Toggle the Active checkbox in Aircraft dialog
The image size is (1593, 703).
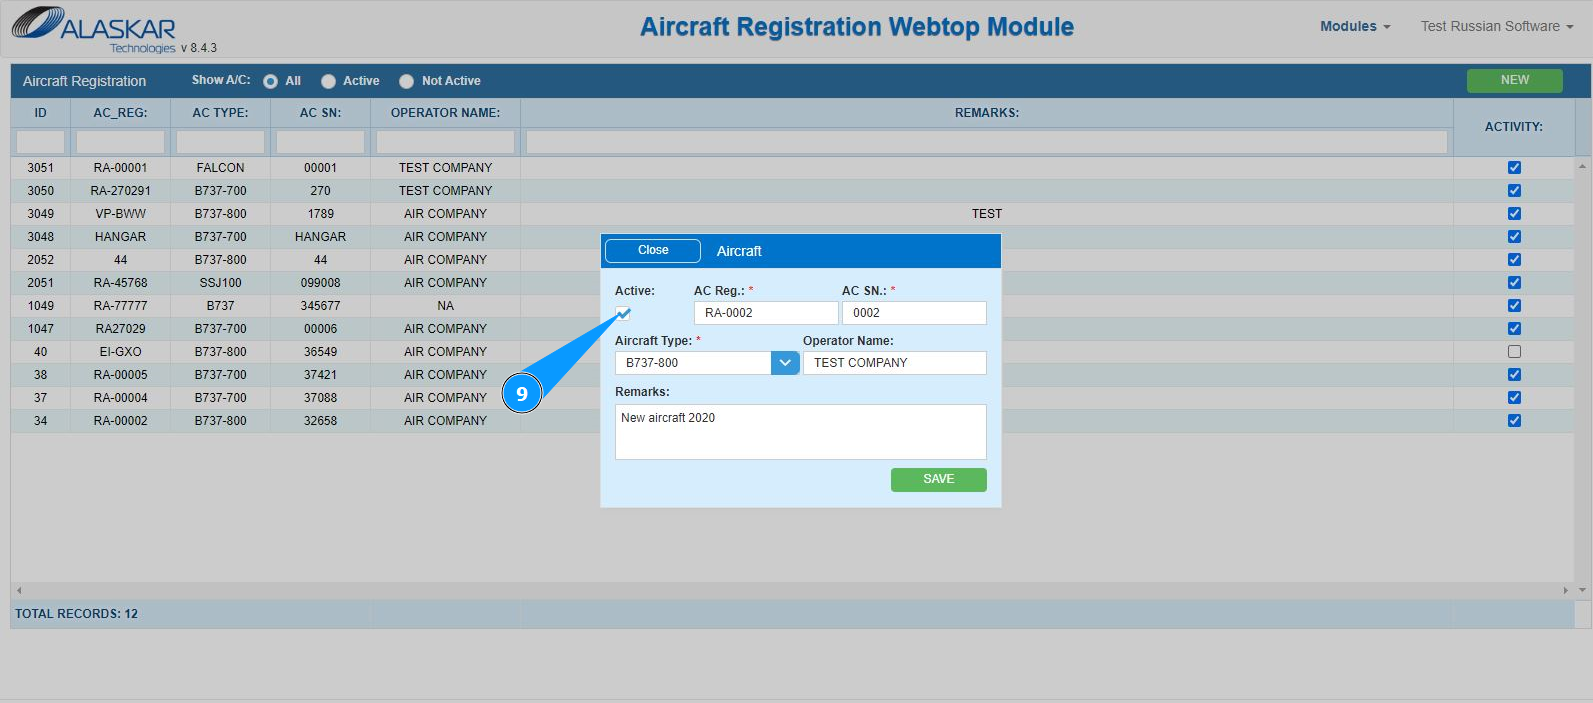623,314
